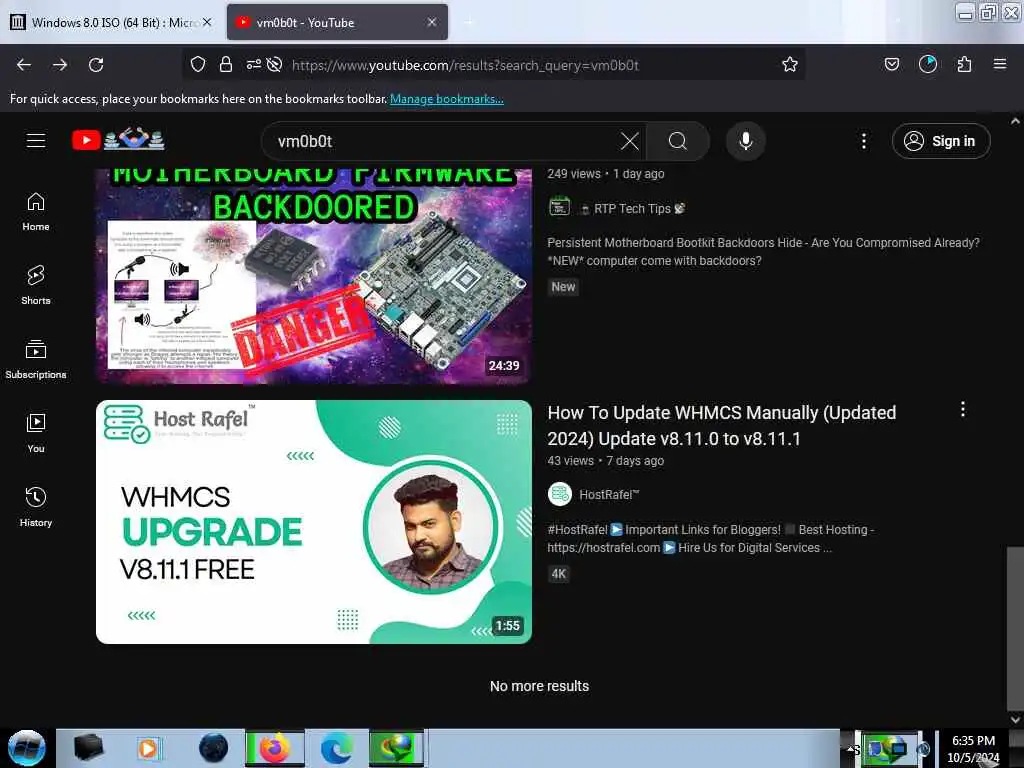Click the Persistent Motherboard Bootkit description text
The width and height of the screenshot is (1024, 768).
coord(763,251)
